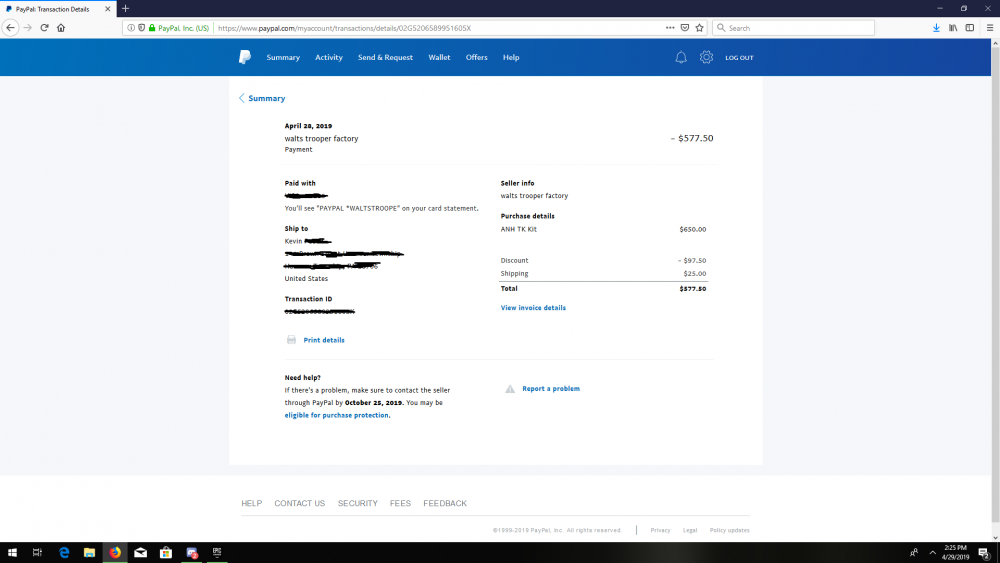Show site security padlock info
Viewport: 1000px width, 563px height.
[x=152, y=27]
